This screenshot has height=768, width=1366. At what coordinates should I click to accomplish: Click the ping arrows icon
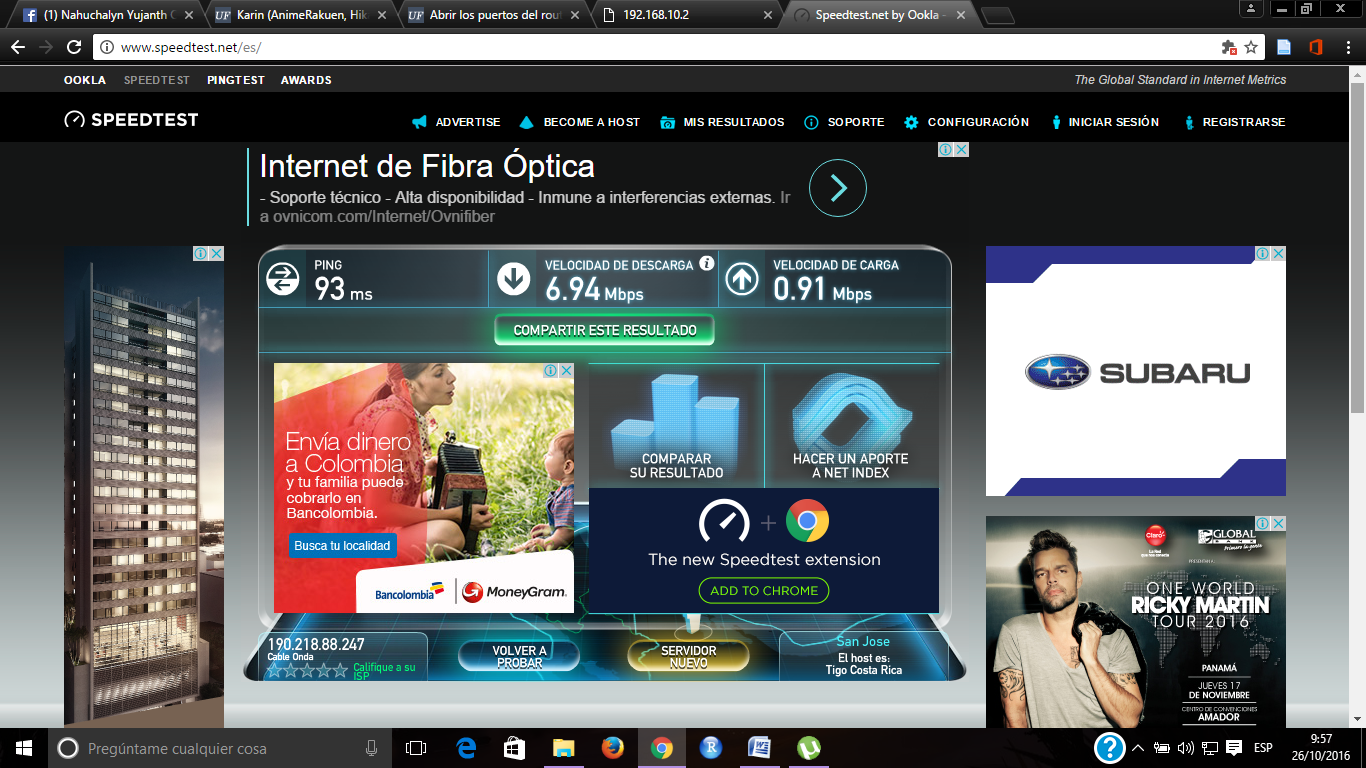[283, 279]
